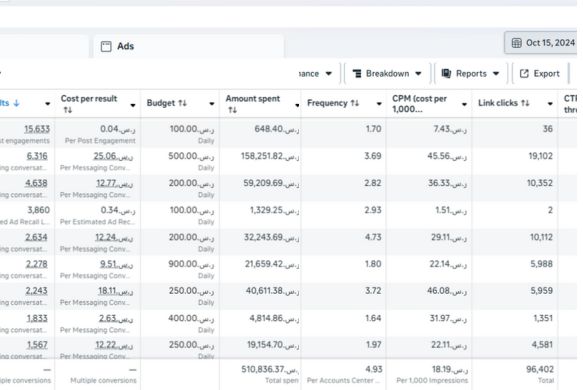Select the 0.34 cost per result value

118,210
